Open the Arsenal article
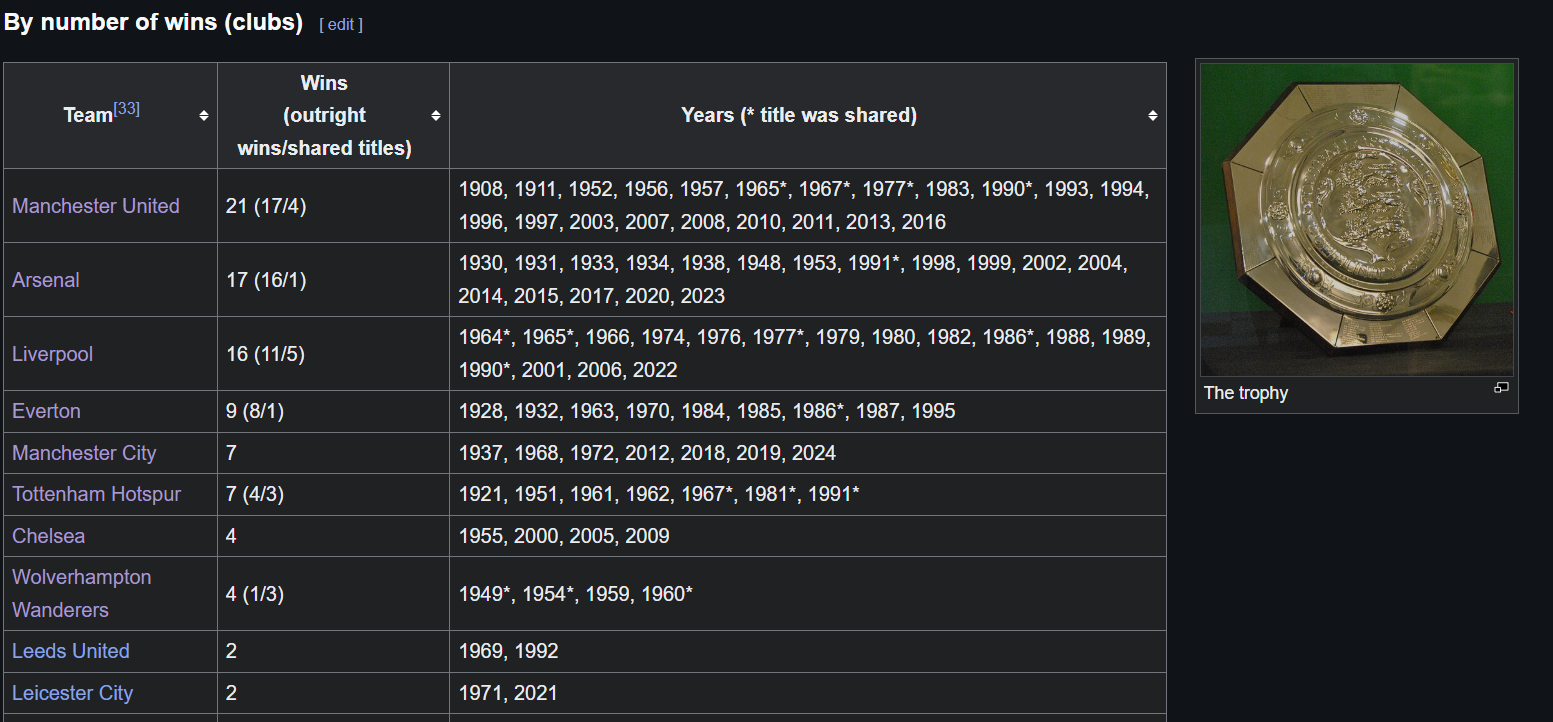This screenshot has height=722, width=1553. 46,280
